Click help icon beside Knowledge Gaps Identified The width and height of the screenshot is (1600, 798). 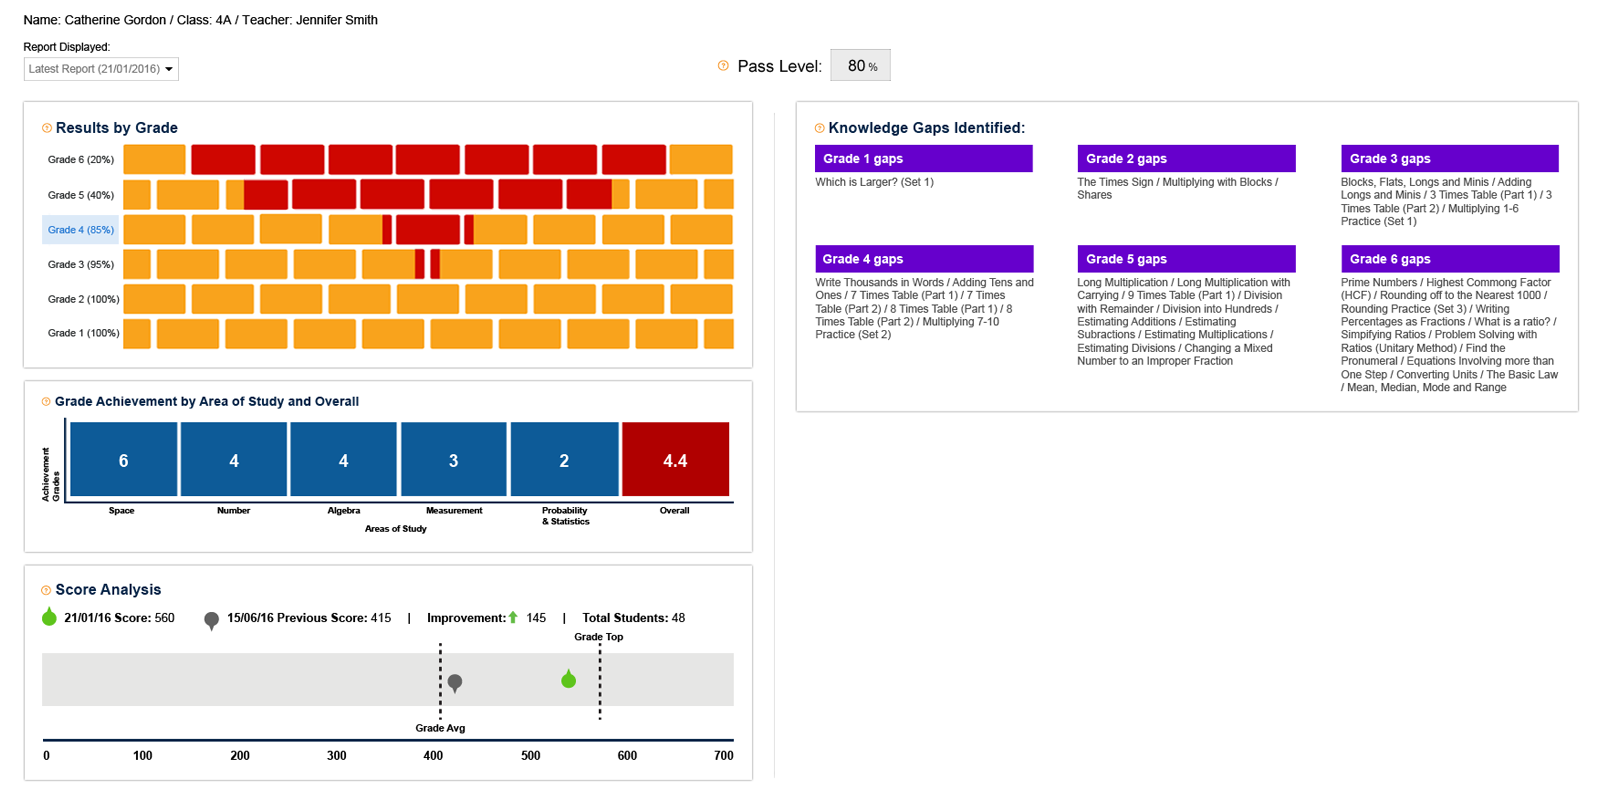(819, 128)
